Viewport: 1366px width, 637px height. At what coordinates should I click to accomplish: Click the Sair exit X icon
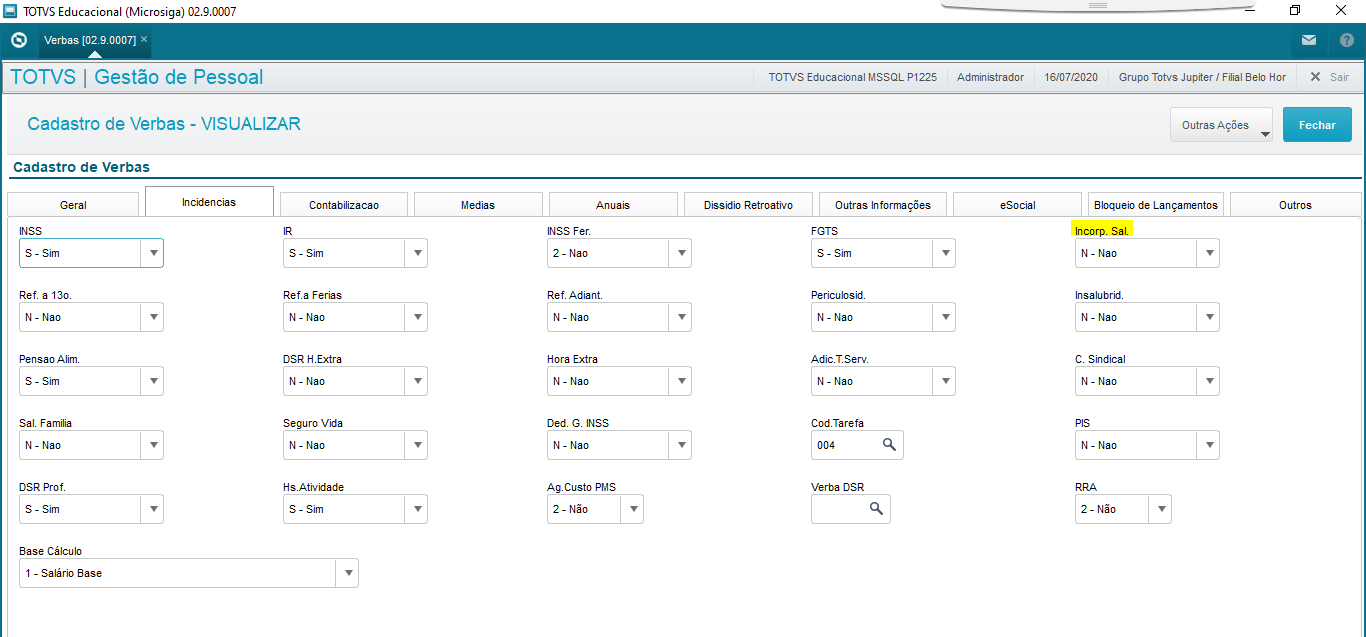pyautogui.click(x=1316, y=77)
